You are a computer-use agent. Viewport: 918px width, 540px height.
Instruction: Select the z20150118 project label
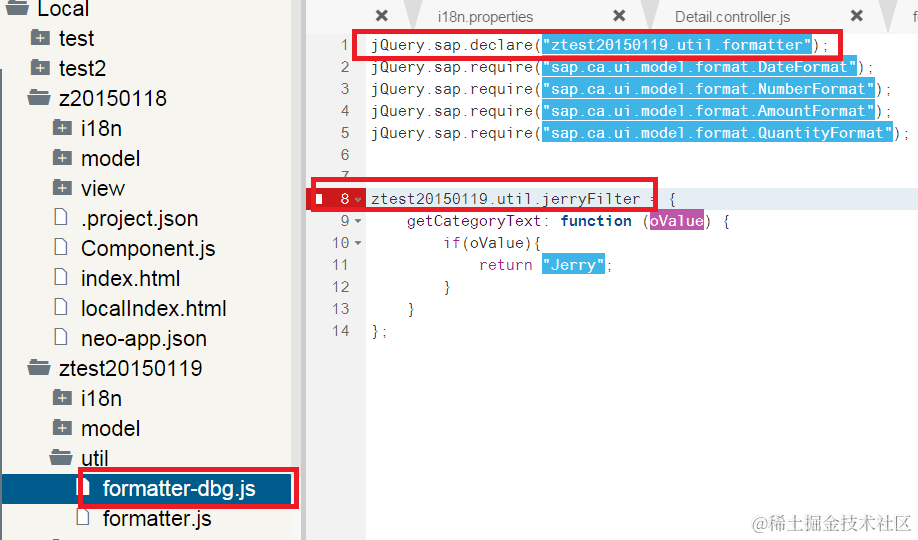click(113, 98)
